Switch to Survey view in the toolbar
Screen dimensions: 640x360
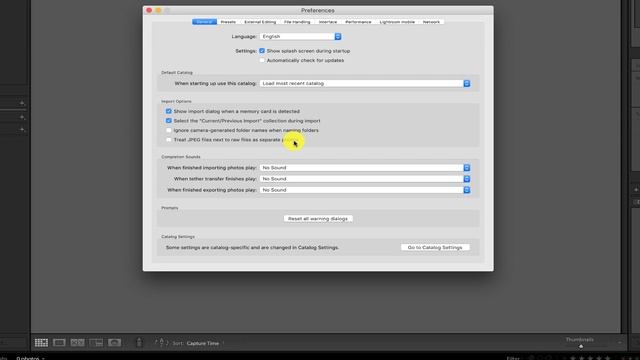pyautogui.click(x=96, y=342)
